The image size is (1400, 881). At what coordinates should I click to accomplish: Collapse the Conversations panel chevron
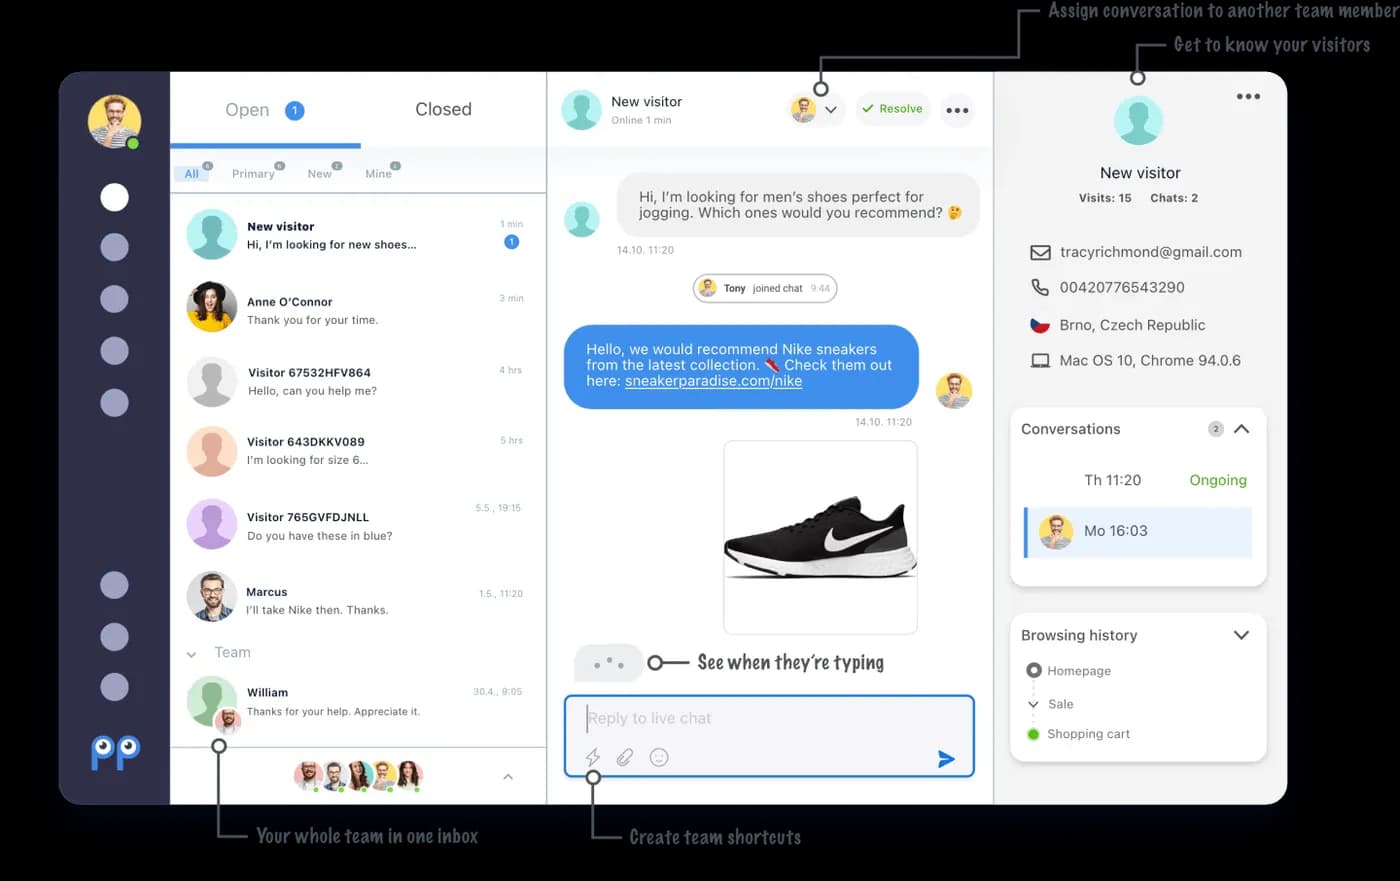[1241, 429]
